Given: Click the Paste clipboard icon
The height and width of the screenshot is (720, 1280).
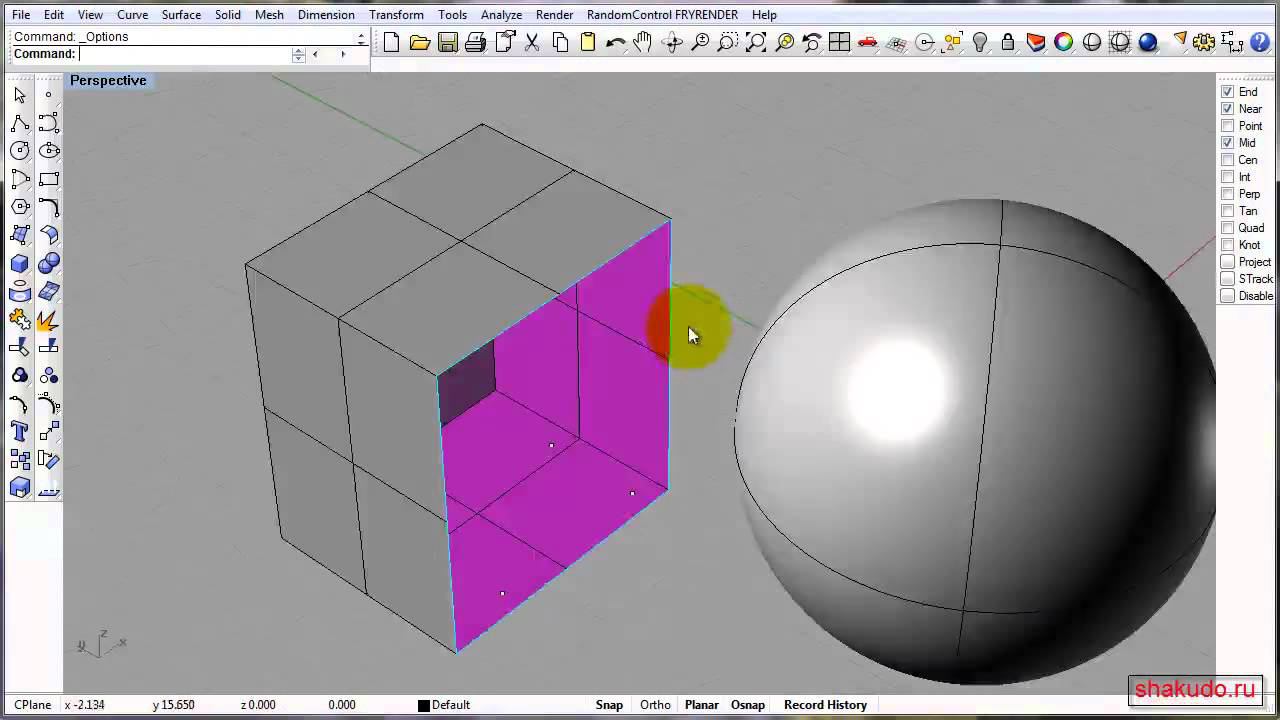Looking at the screenshot, I should (x=588, y=42).
